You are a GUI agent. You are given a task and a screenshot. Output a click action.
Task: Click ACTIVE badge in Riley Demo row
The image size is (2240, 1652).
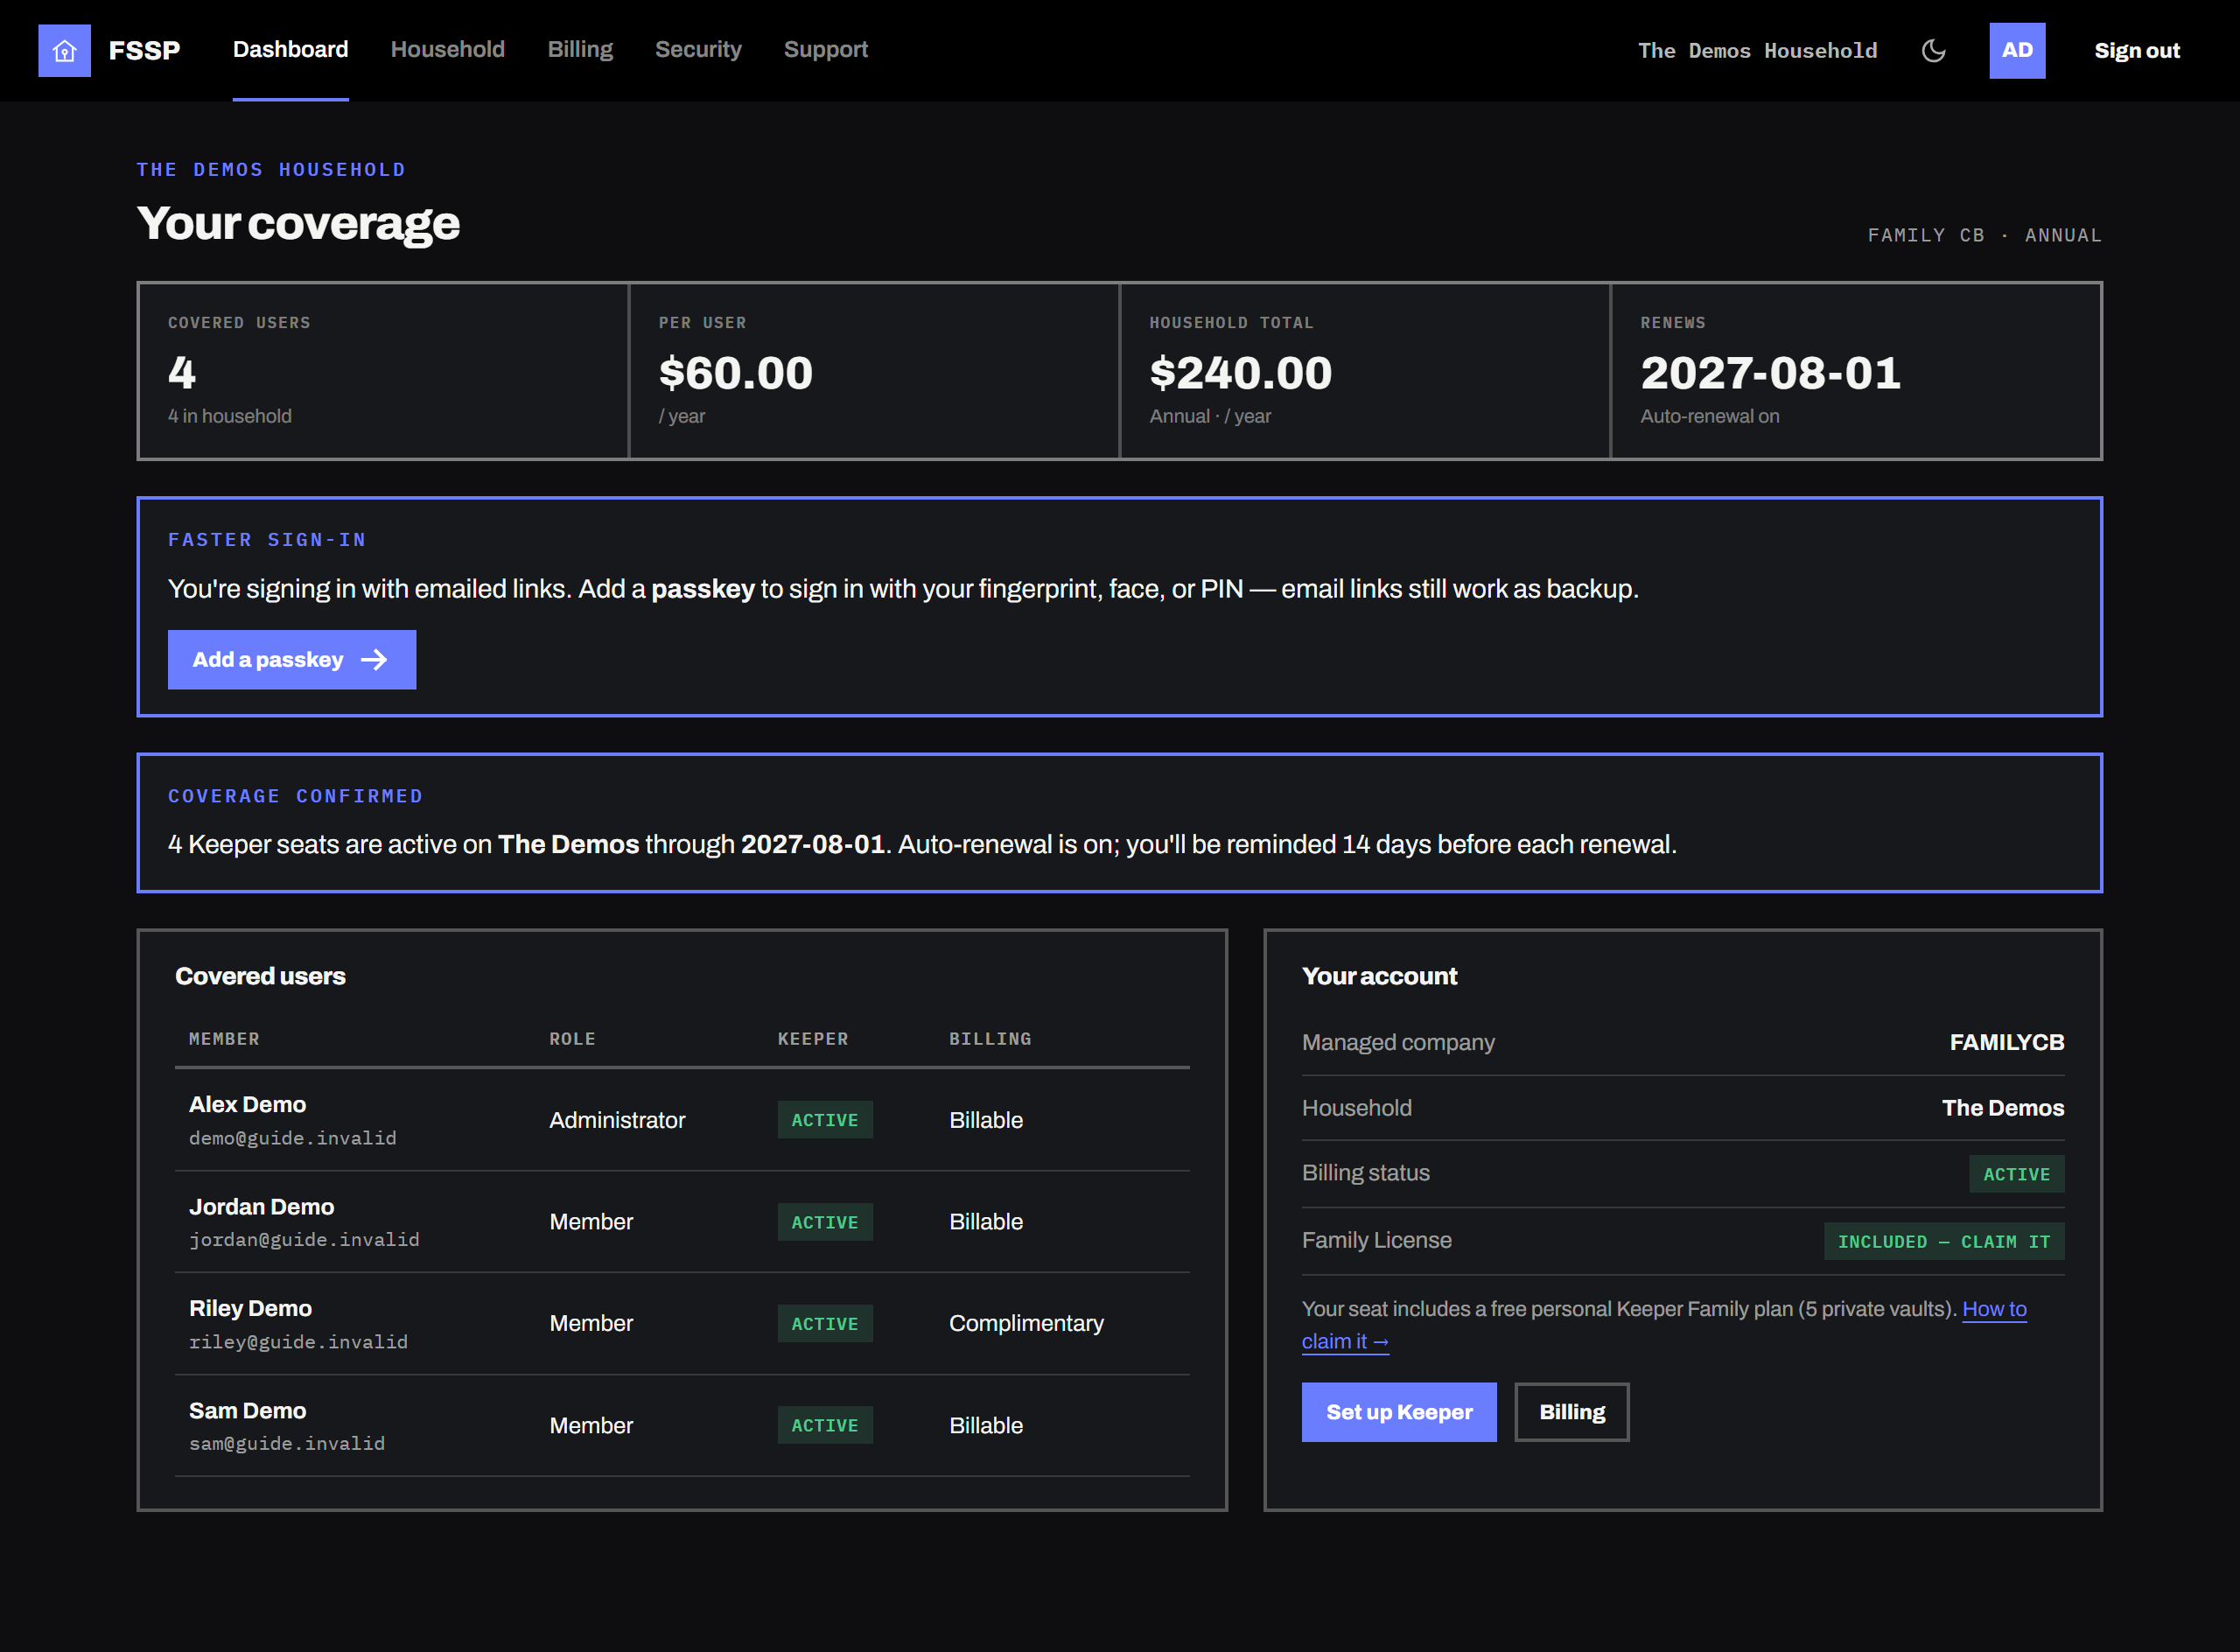pyautogui.click(x=824, y=1323)
